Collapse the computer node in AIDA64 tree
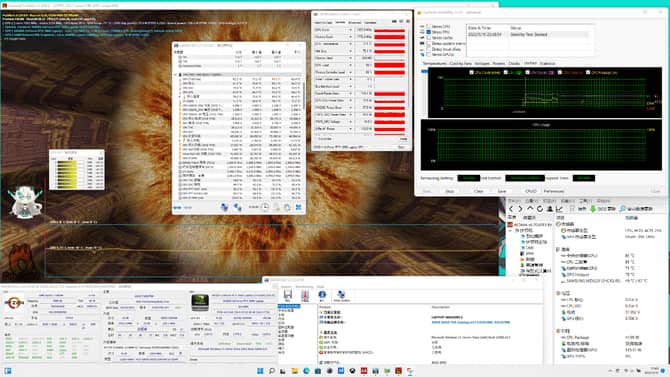The width and height of the screenshot is (670, 377). point(510,230)
